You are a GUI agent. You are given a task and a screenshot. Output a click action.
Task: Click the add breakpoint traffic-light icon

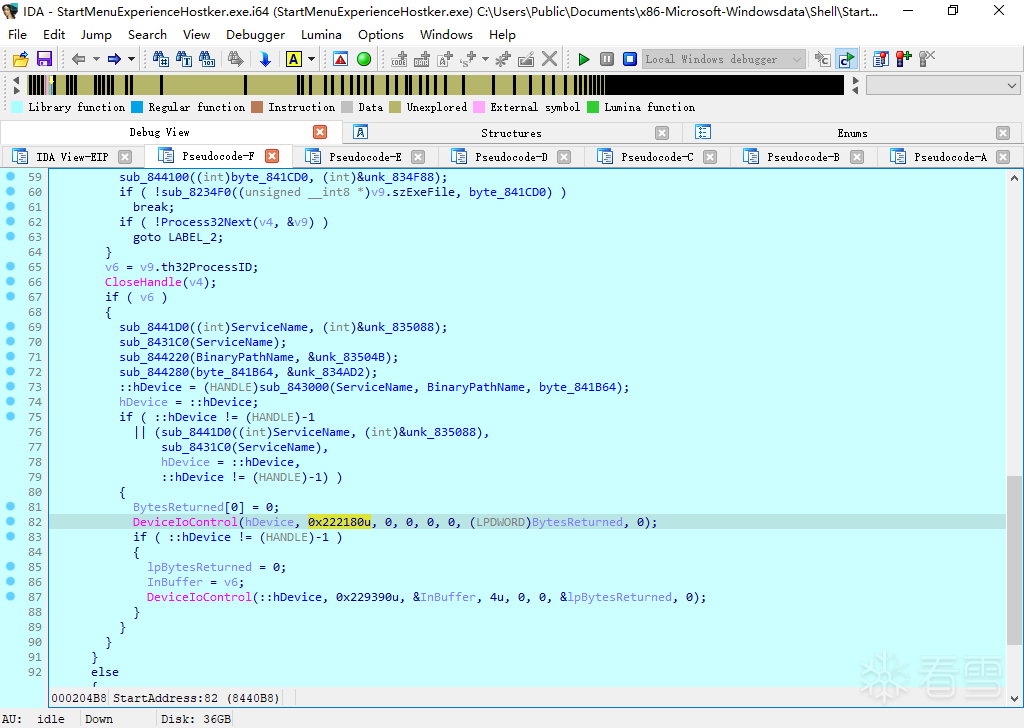coord(903,60)
